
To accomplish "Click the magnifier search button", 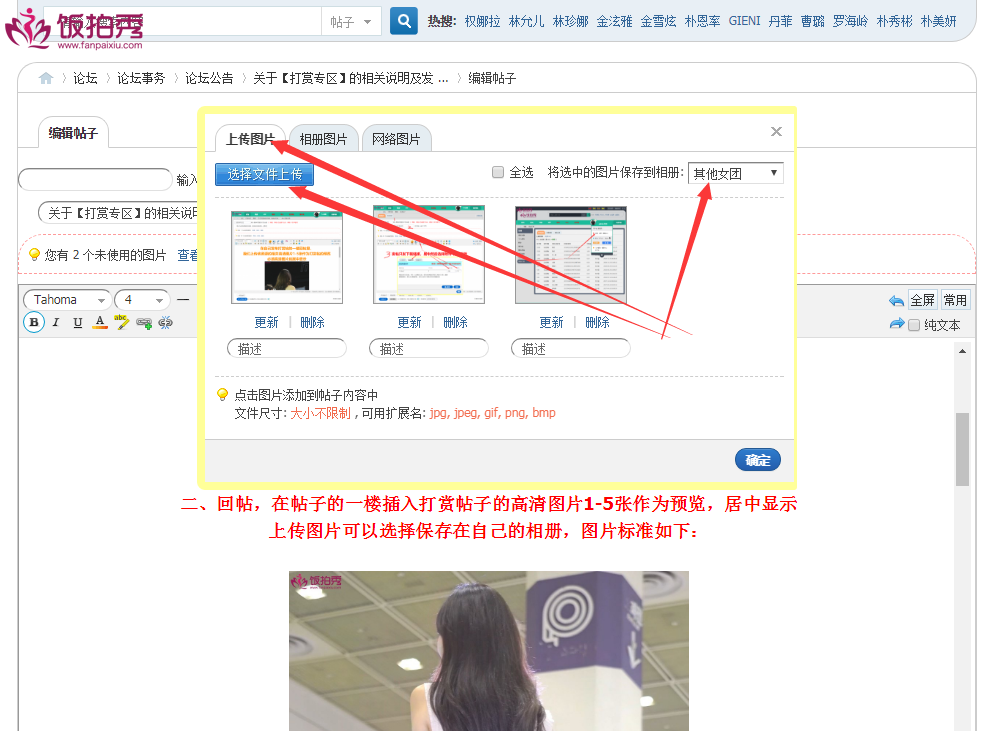I will coord(404,21).
